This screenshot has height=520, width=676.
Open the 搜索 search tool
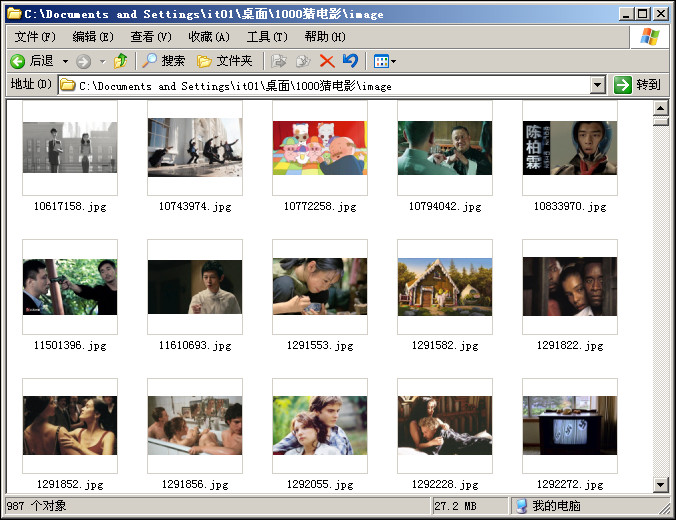(x=163, y=61)
